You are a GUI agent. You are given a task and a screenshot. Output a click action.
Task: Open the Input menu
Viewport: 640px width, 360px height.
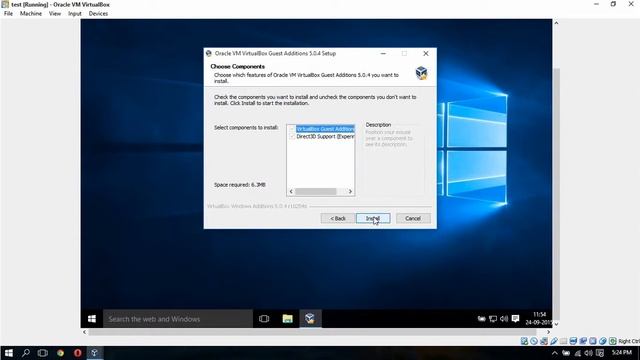tap(75, 13)
